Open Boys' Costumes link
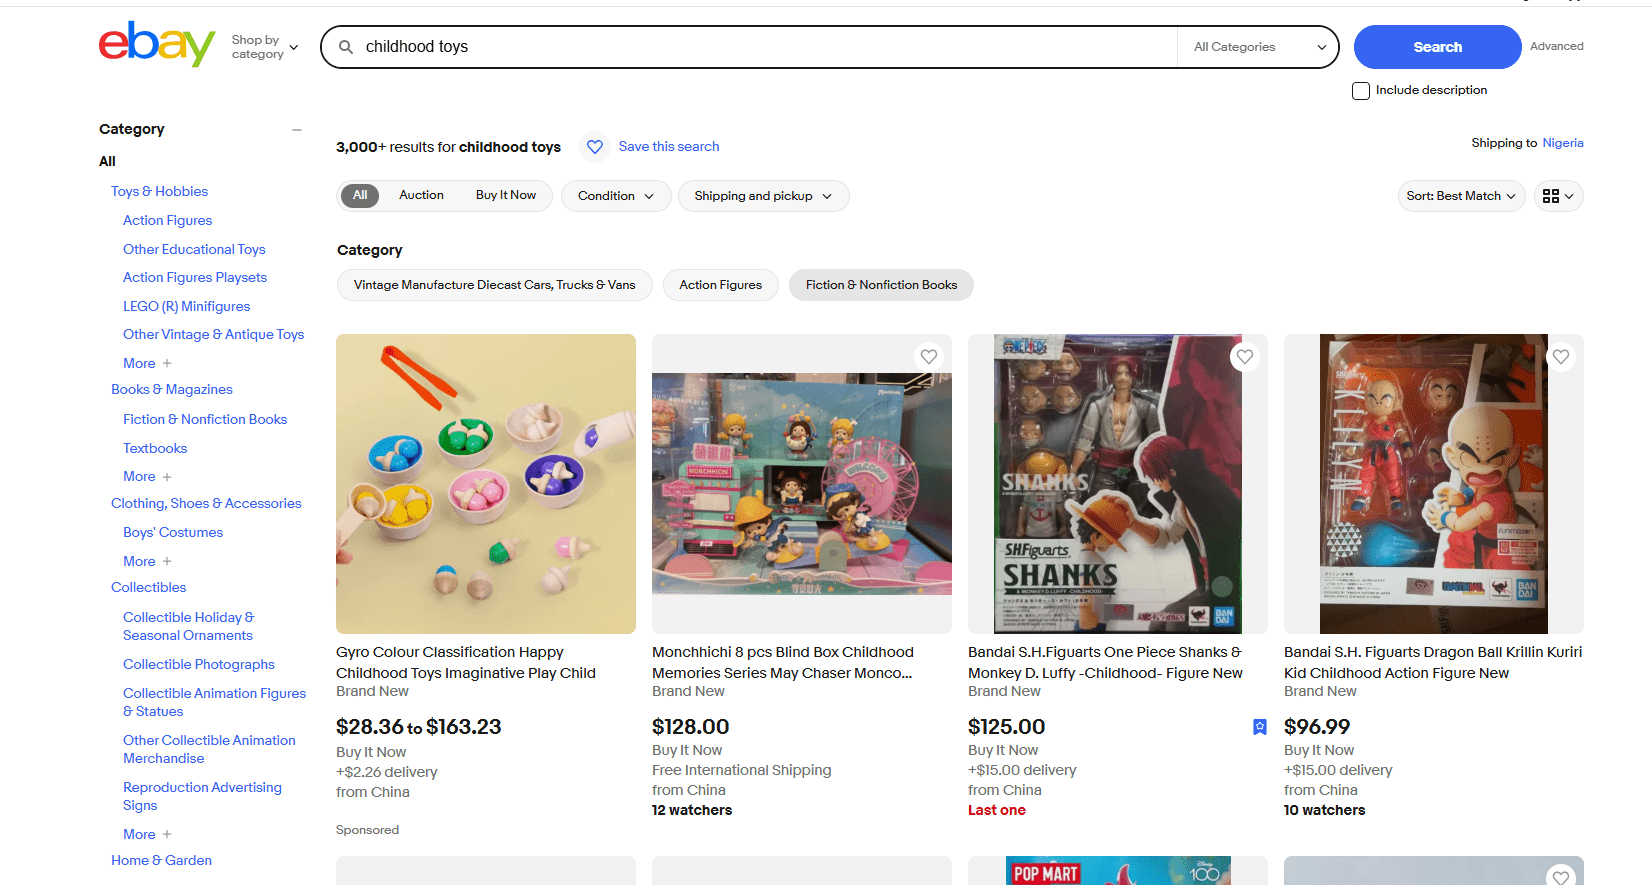 click(173, 532)
